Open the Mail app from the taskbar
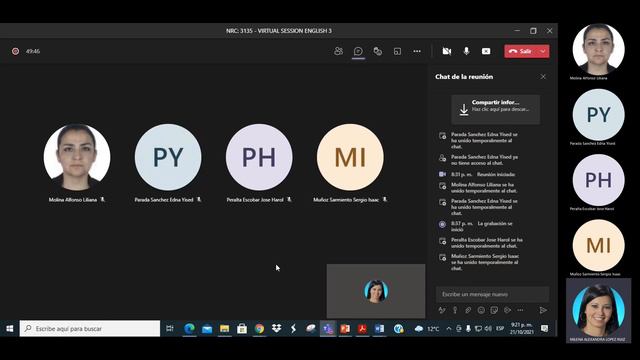Screen dimensions: 640x360 pos(207,329)
